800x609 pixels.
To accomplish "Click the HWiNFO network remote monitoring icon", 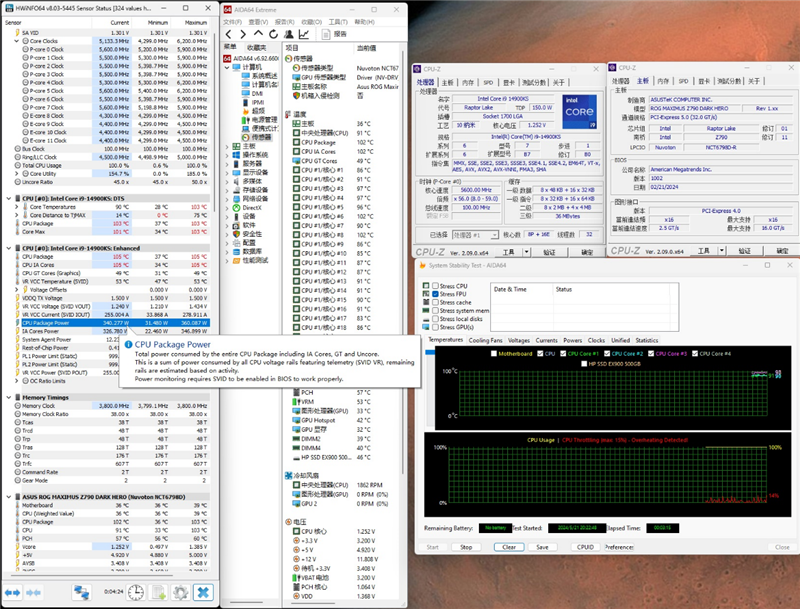I will [83, 593].
